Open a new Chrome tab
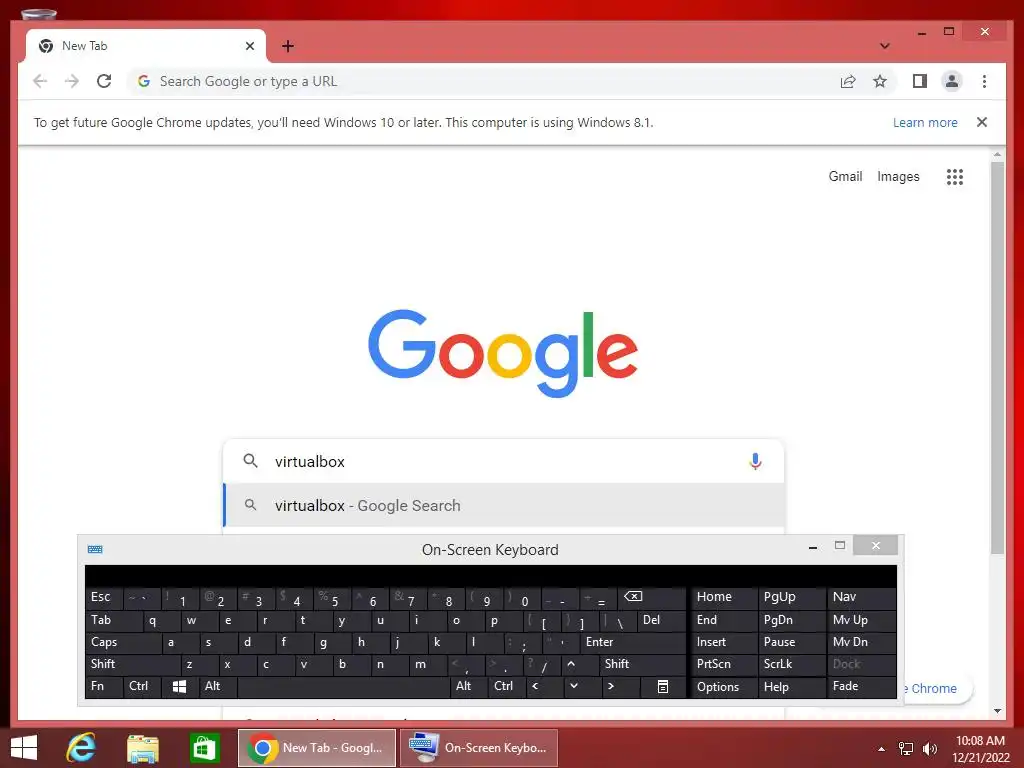Screen dimensions: 1024x768 (x=287, y=46)
